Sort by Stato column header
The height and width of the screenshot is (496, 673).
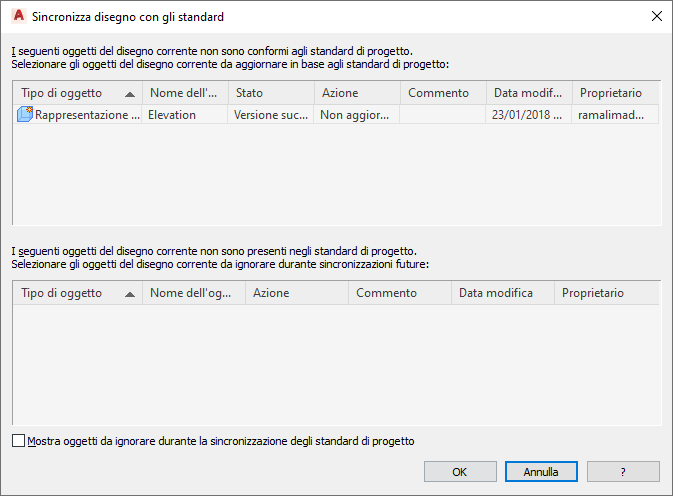270,93
